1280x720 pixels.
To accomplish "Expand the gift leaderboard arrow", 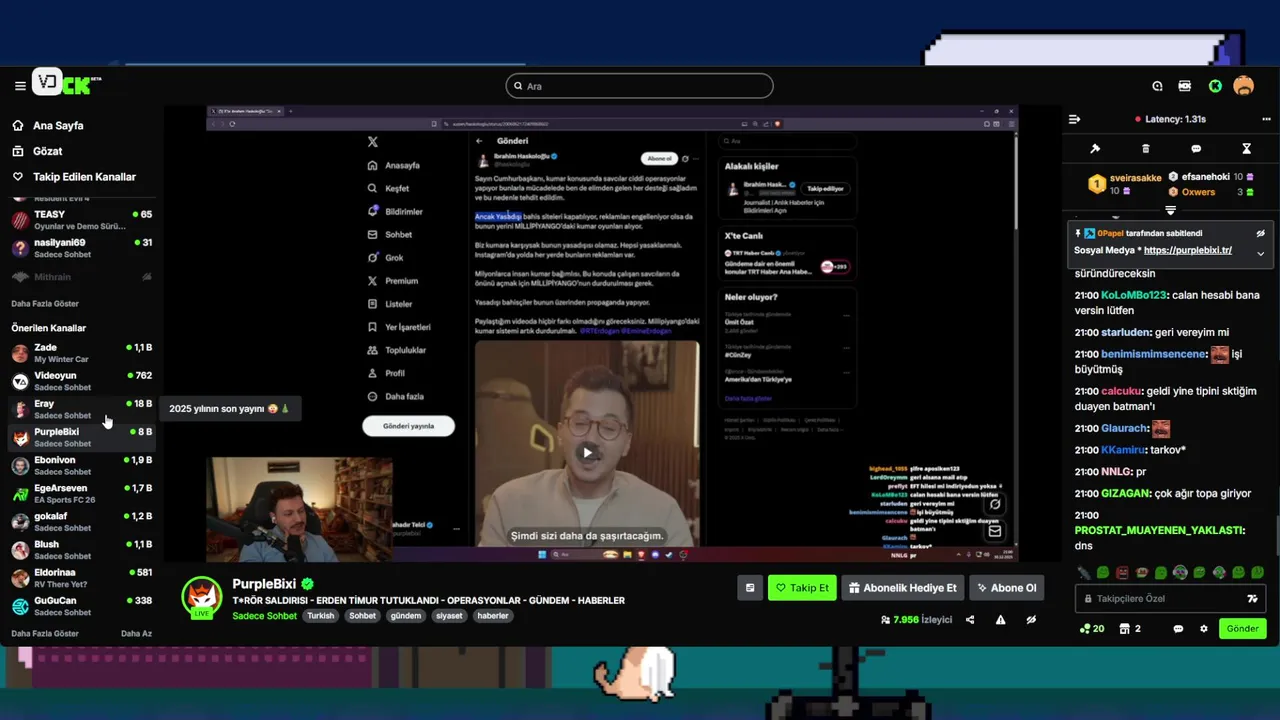I will coord(1170,211).
